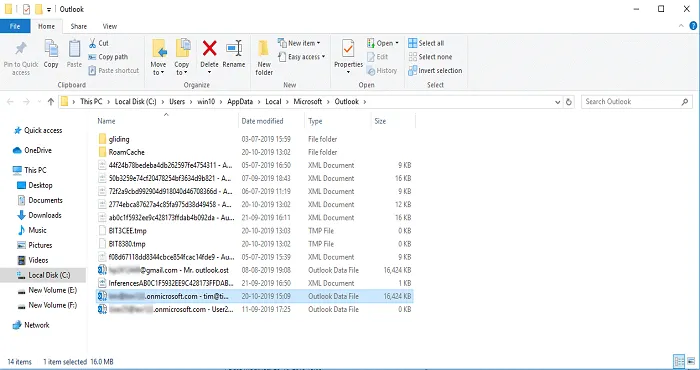Click the New folder icon

[x=264, y=48]
